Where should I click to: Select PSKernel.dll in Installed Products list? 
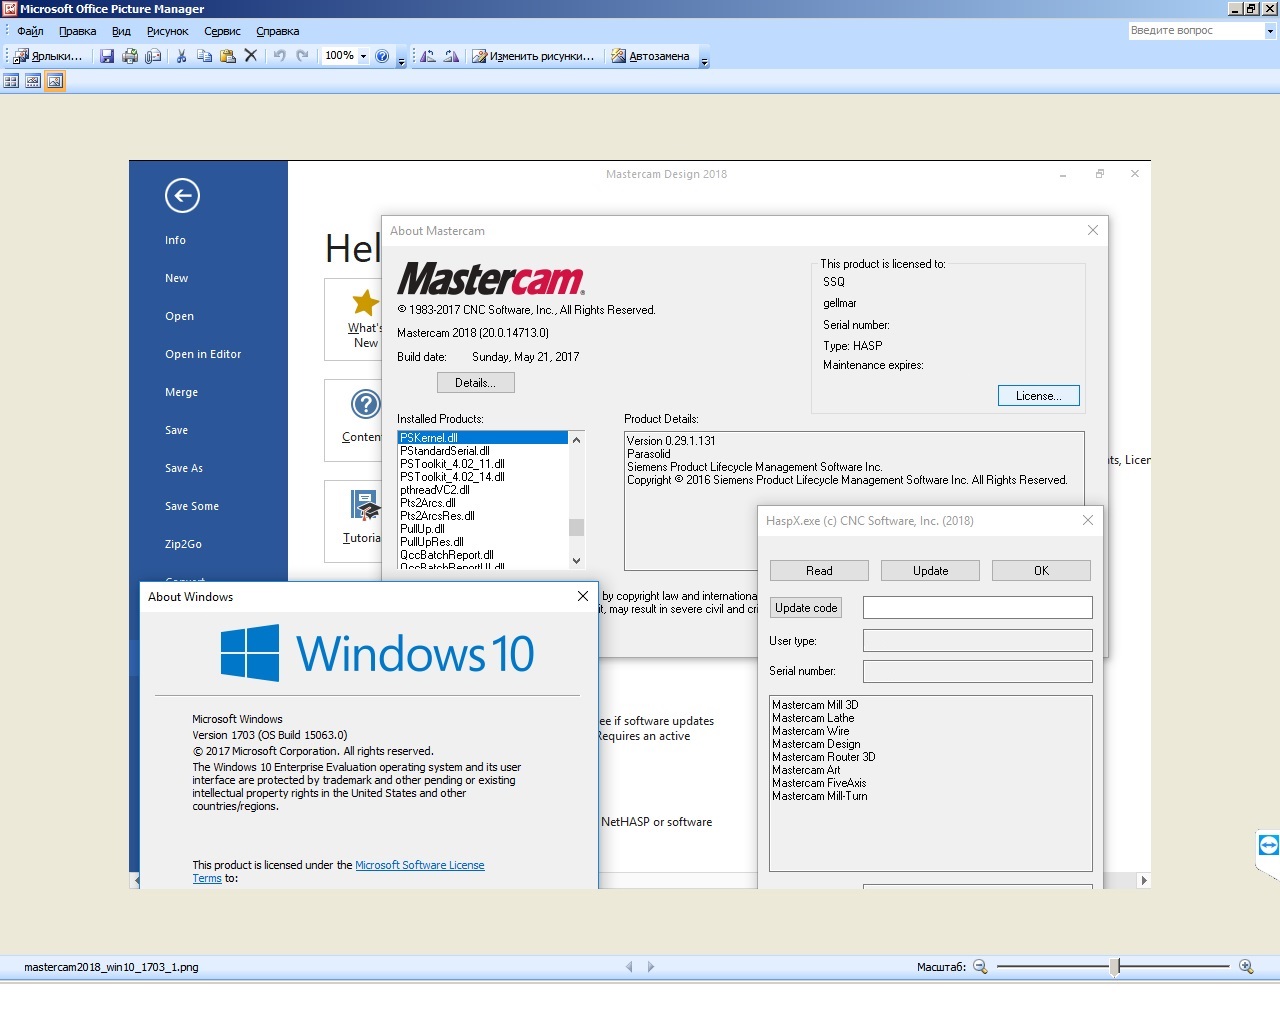(x=482, y=438)
